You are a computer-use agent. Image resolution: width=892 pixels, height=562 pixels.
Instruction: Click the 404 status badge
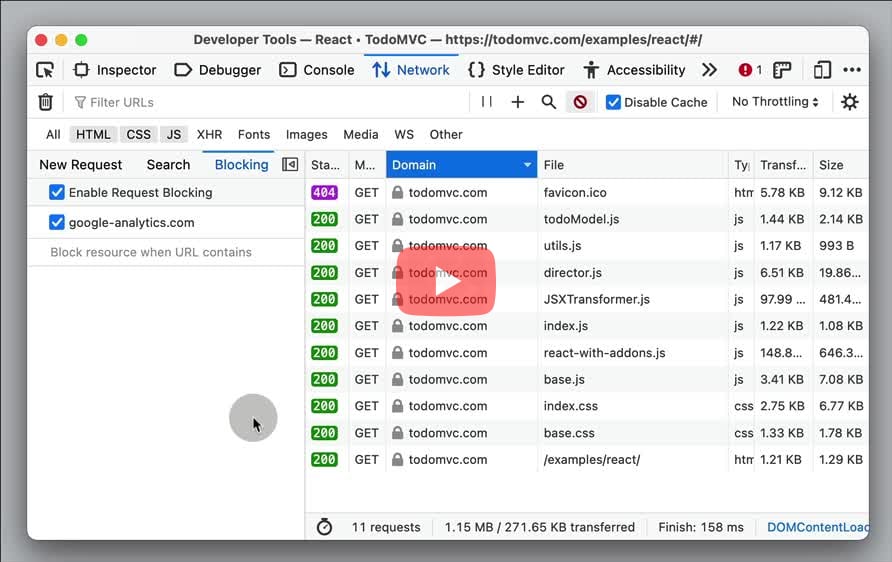[324, 192]
